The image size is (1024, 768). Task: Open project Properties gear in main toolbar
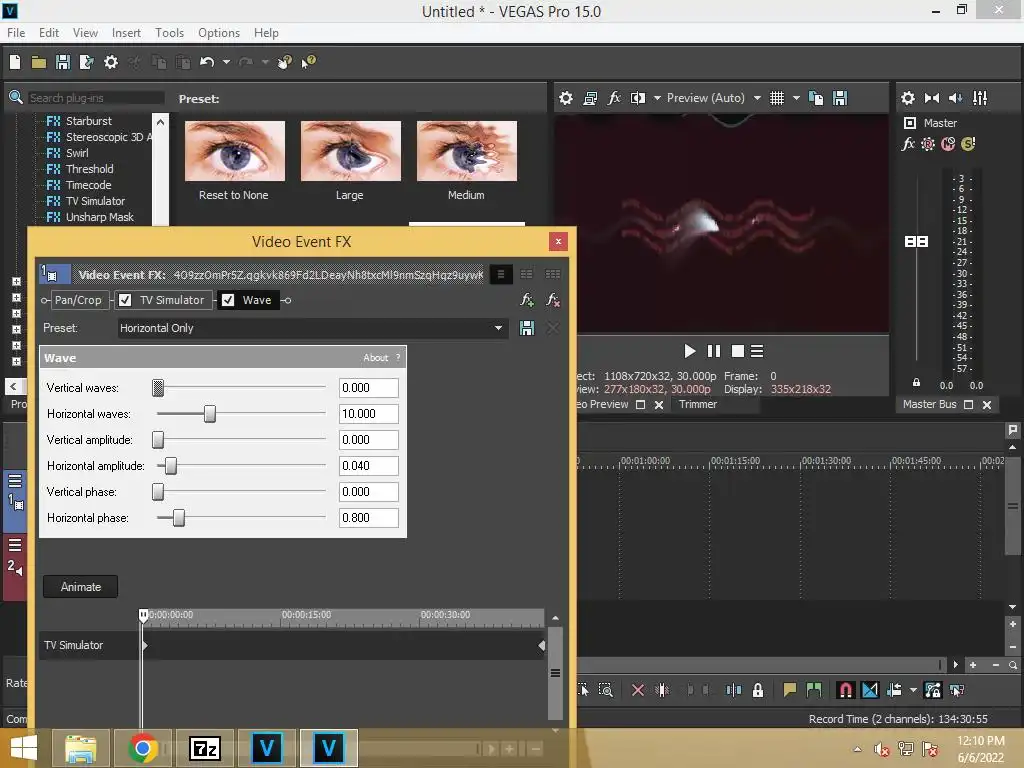111,62
